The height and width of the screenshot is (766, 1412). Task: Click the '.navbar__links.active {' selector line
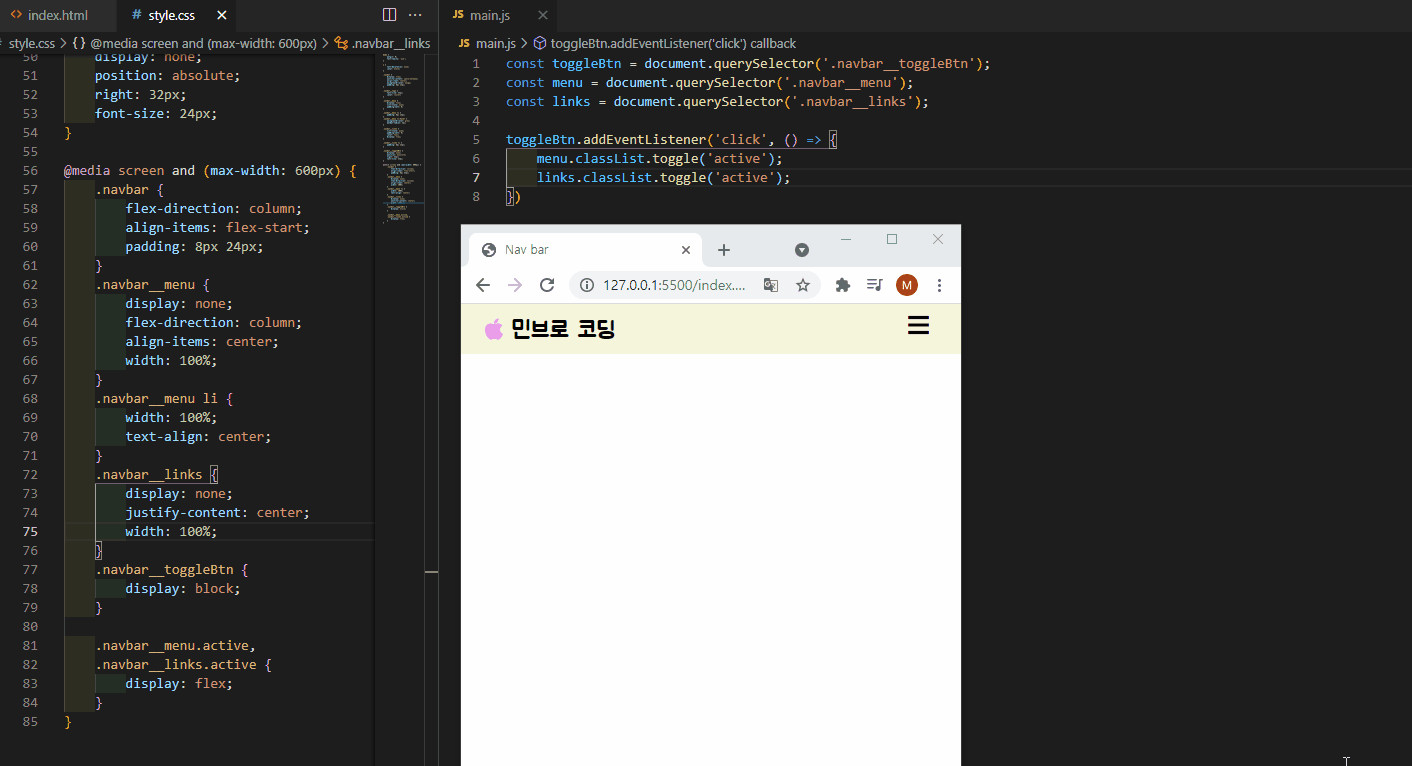pos(183,664)
